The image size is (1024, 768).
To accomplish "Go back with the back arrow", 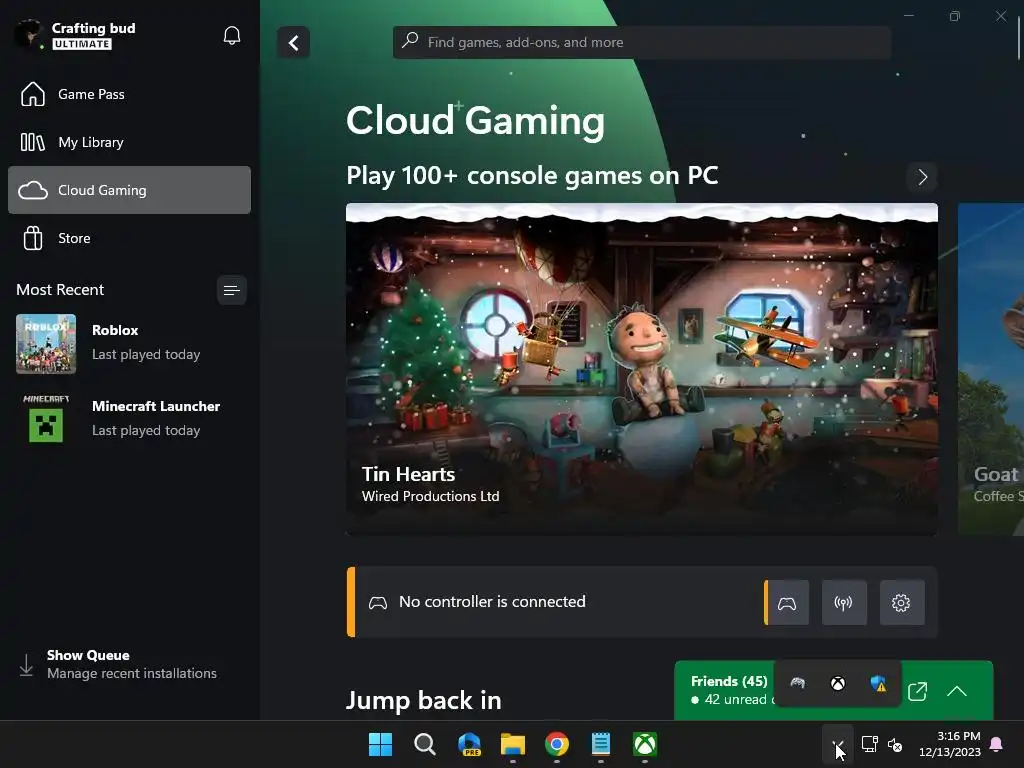I will tap(293, 43).
